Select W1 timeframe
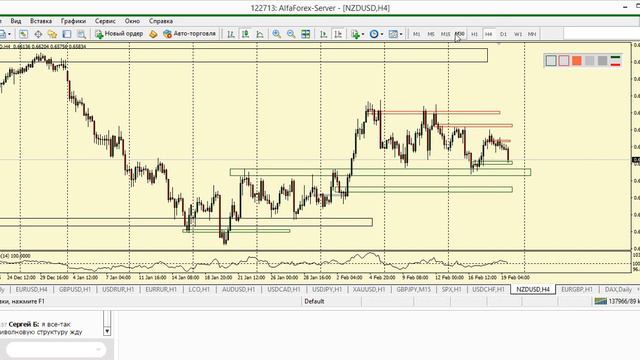Screen dimensions: 640x360 pos(518,34)
